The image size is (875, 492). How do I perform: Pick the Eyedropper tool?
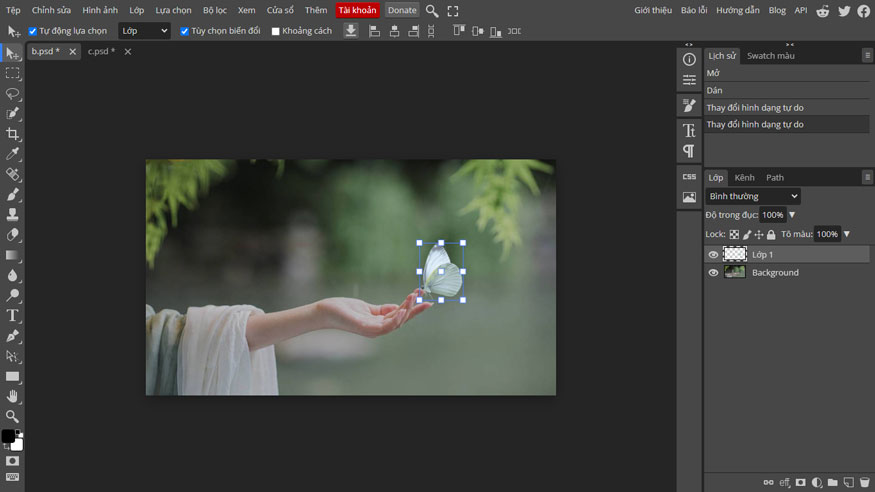pyautogui.click(x=13, y=154)
